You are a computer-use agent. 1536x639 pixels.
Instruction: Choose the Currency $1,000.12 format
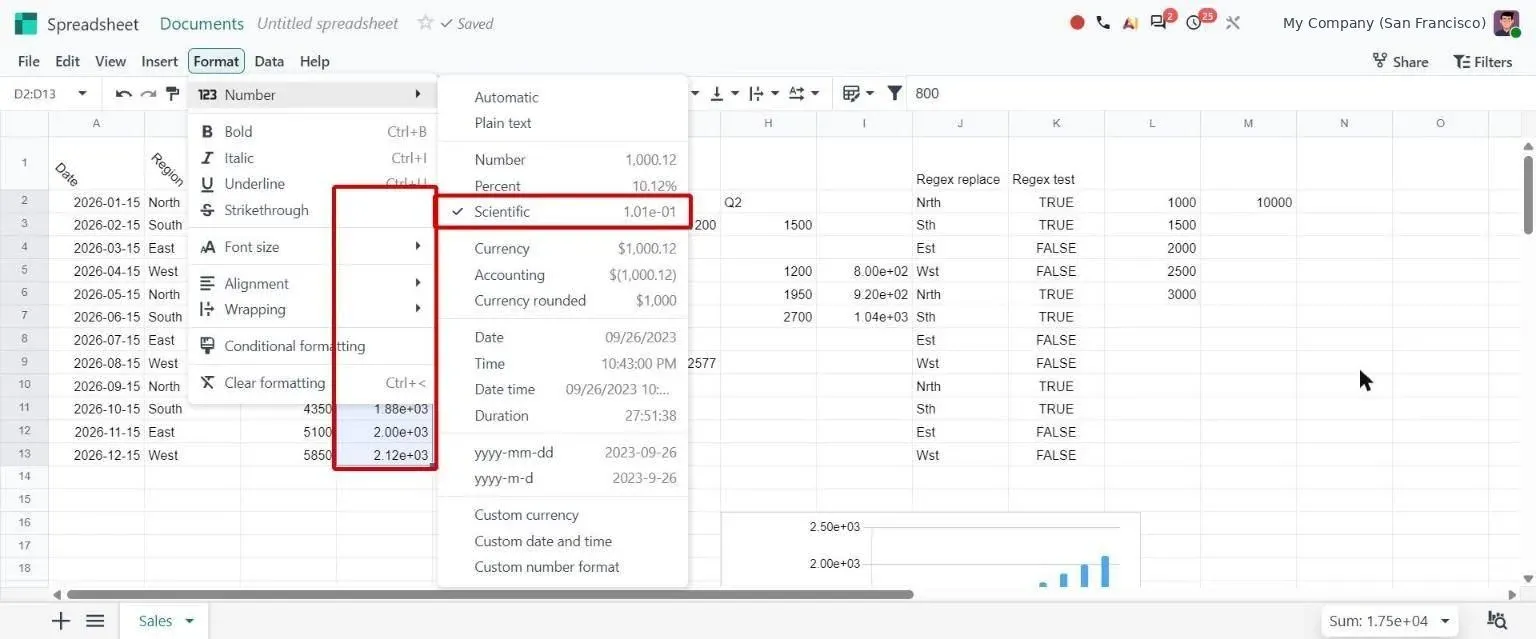[562, 249]
